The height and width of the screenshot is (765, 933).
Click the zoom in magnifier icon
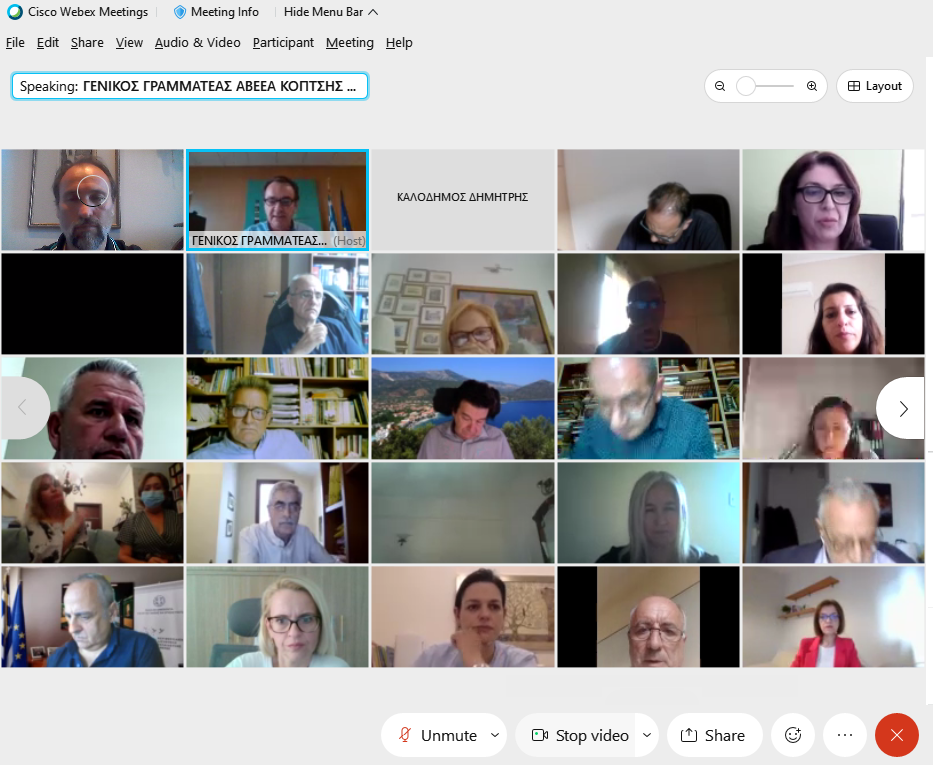click(812, 86)
